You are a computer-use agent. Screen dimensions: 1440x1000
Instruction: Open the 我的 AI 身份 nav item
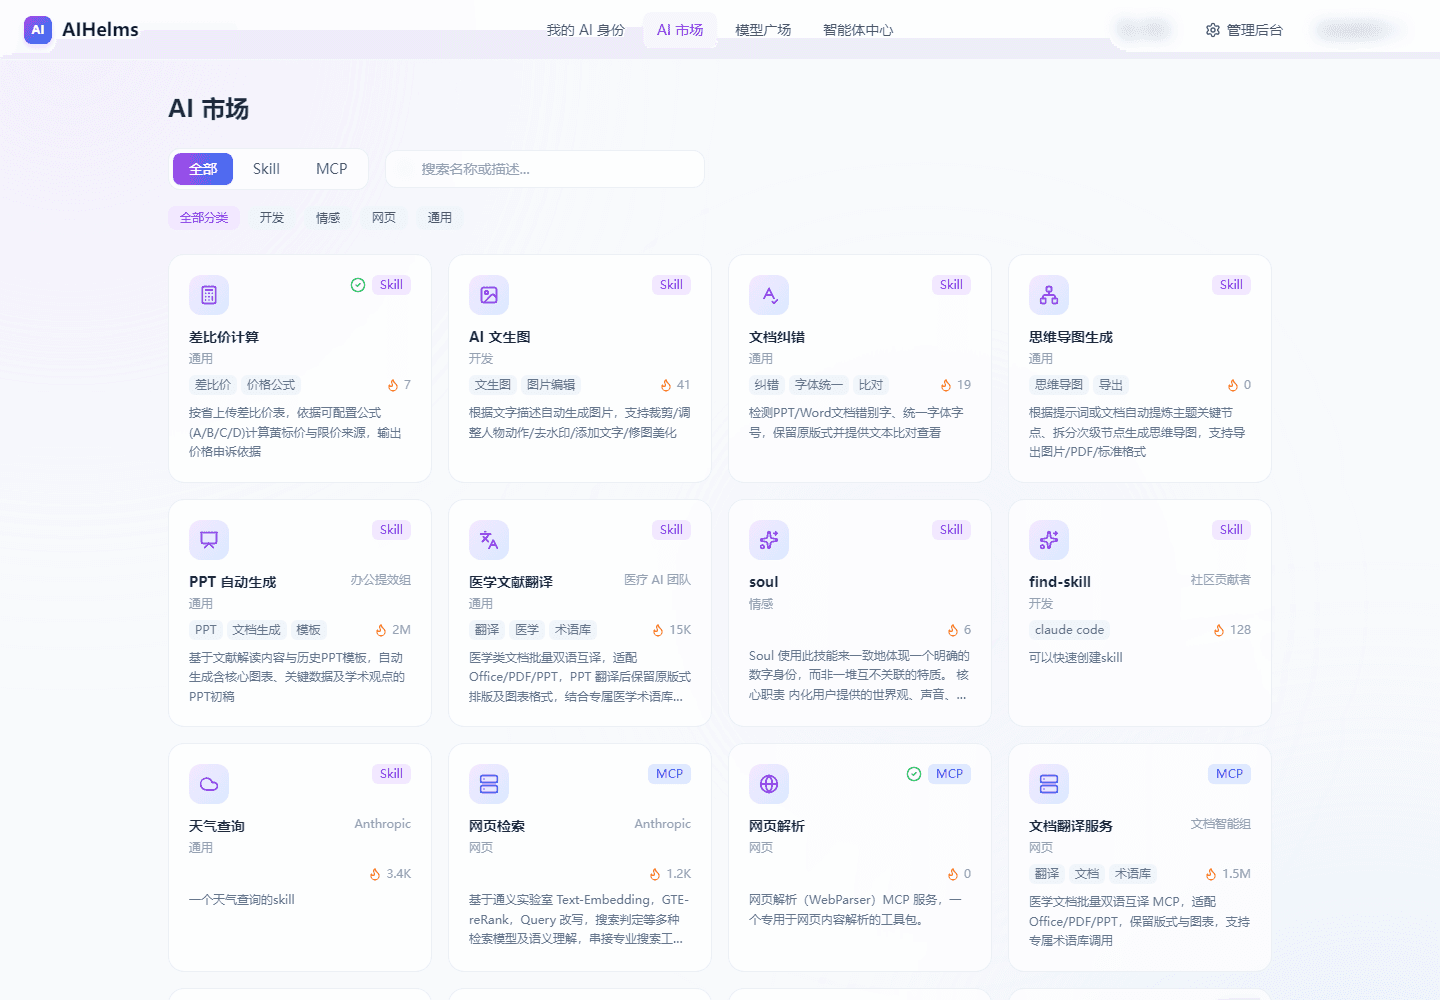tap(585, 30)
